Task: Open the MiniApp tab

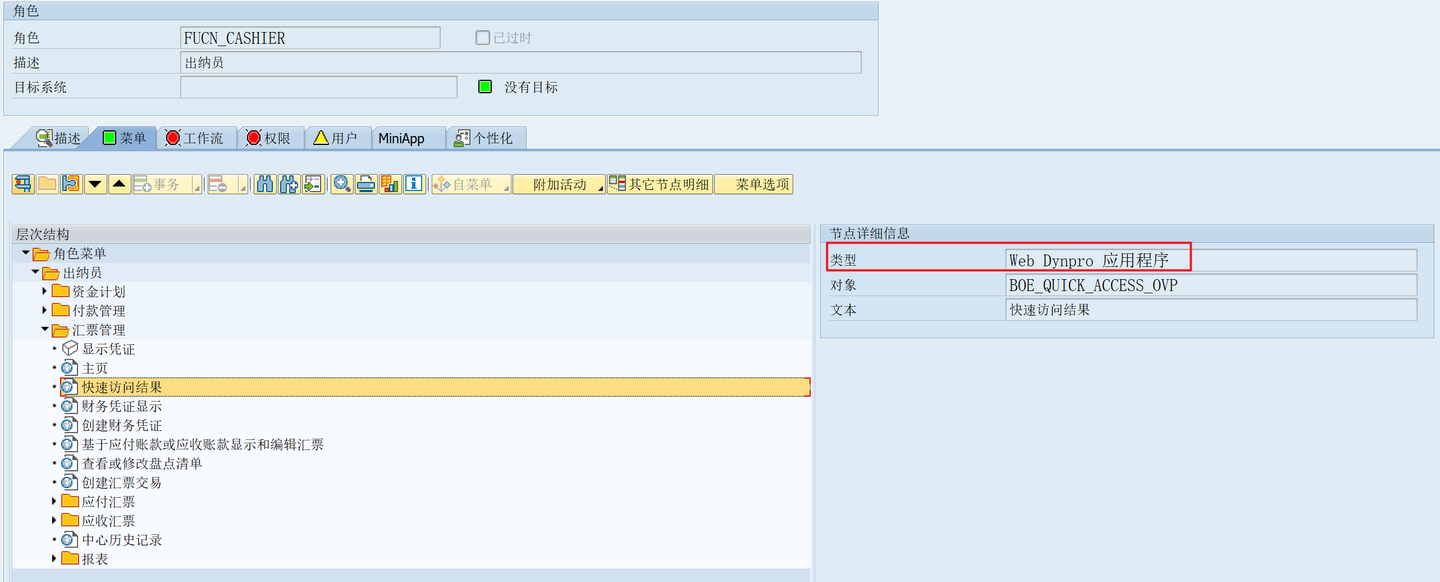Action: [404, 138]
